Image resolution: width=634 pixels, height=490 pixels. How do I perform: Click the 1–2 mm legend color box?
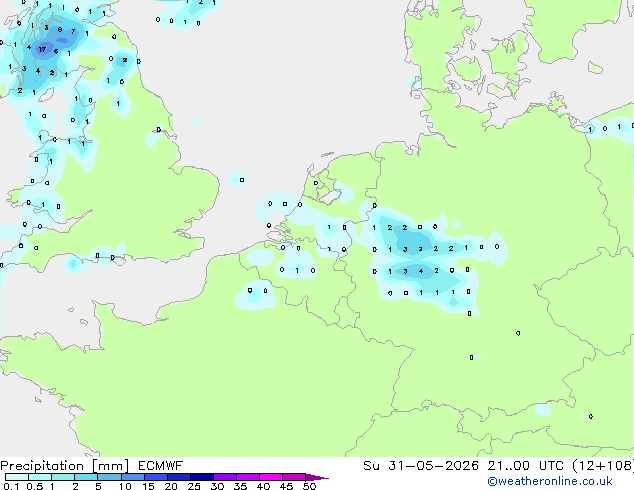coord(63,477)
